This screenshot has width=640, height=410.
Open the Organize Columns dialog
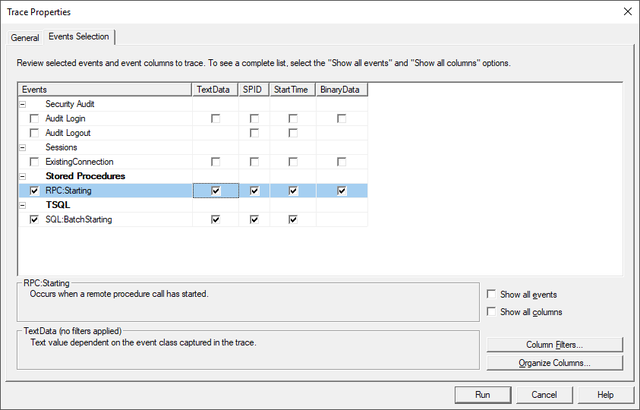tap(555, 363)
